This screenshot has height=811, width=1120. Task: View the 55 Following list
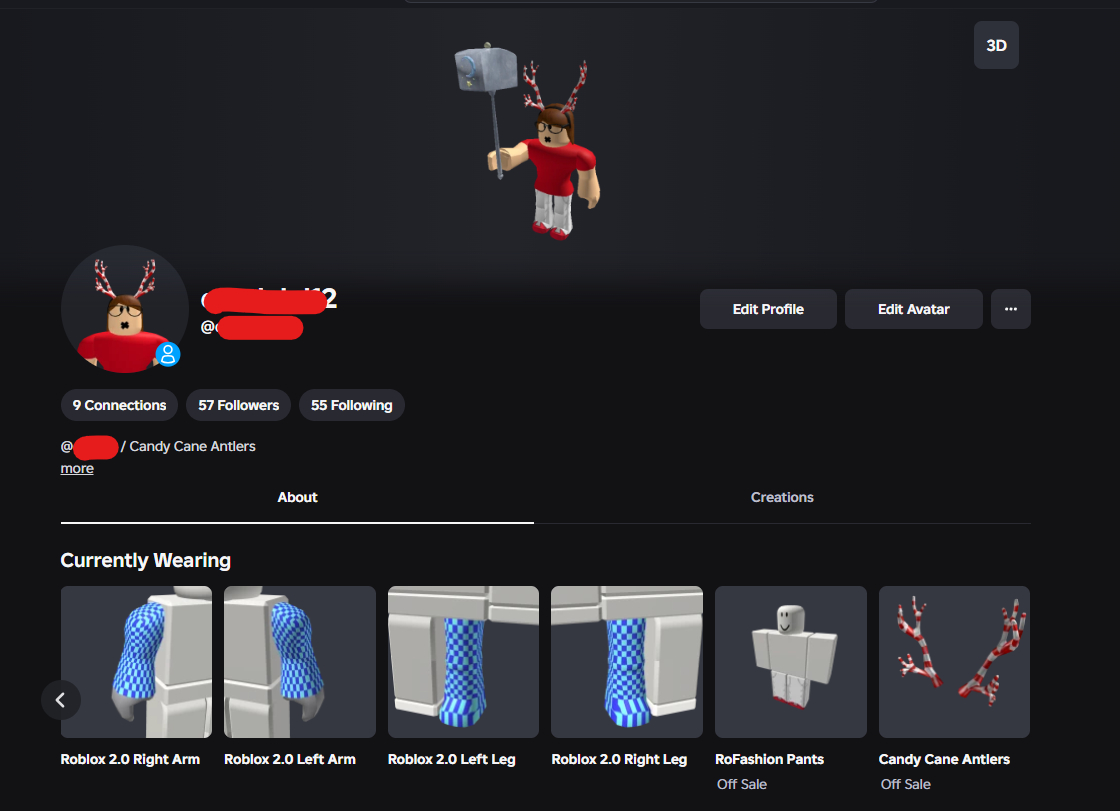(351, 405)
